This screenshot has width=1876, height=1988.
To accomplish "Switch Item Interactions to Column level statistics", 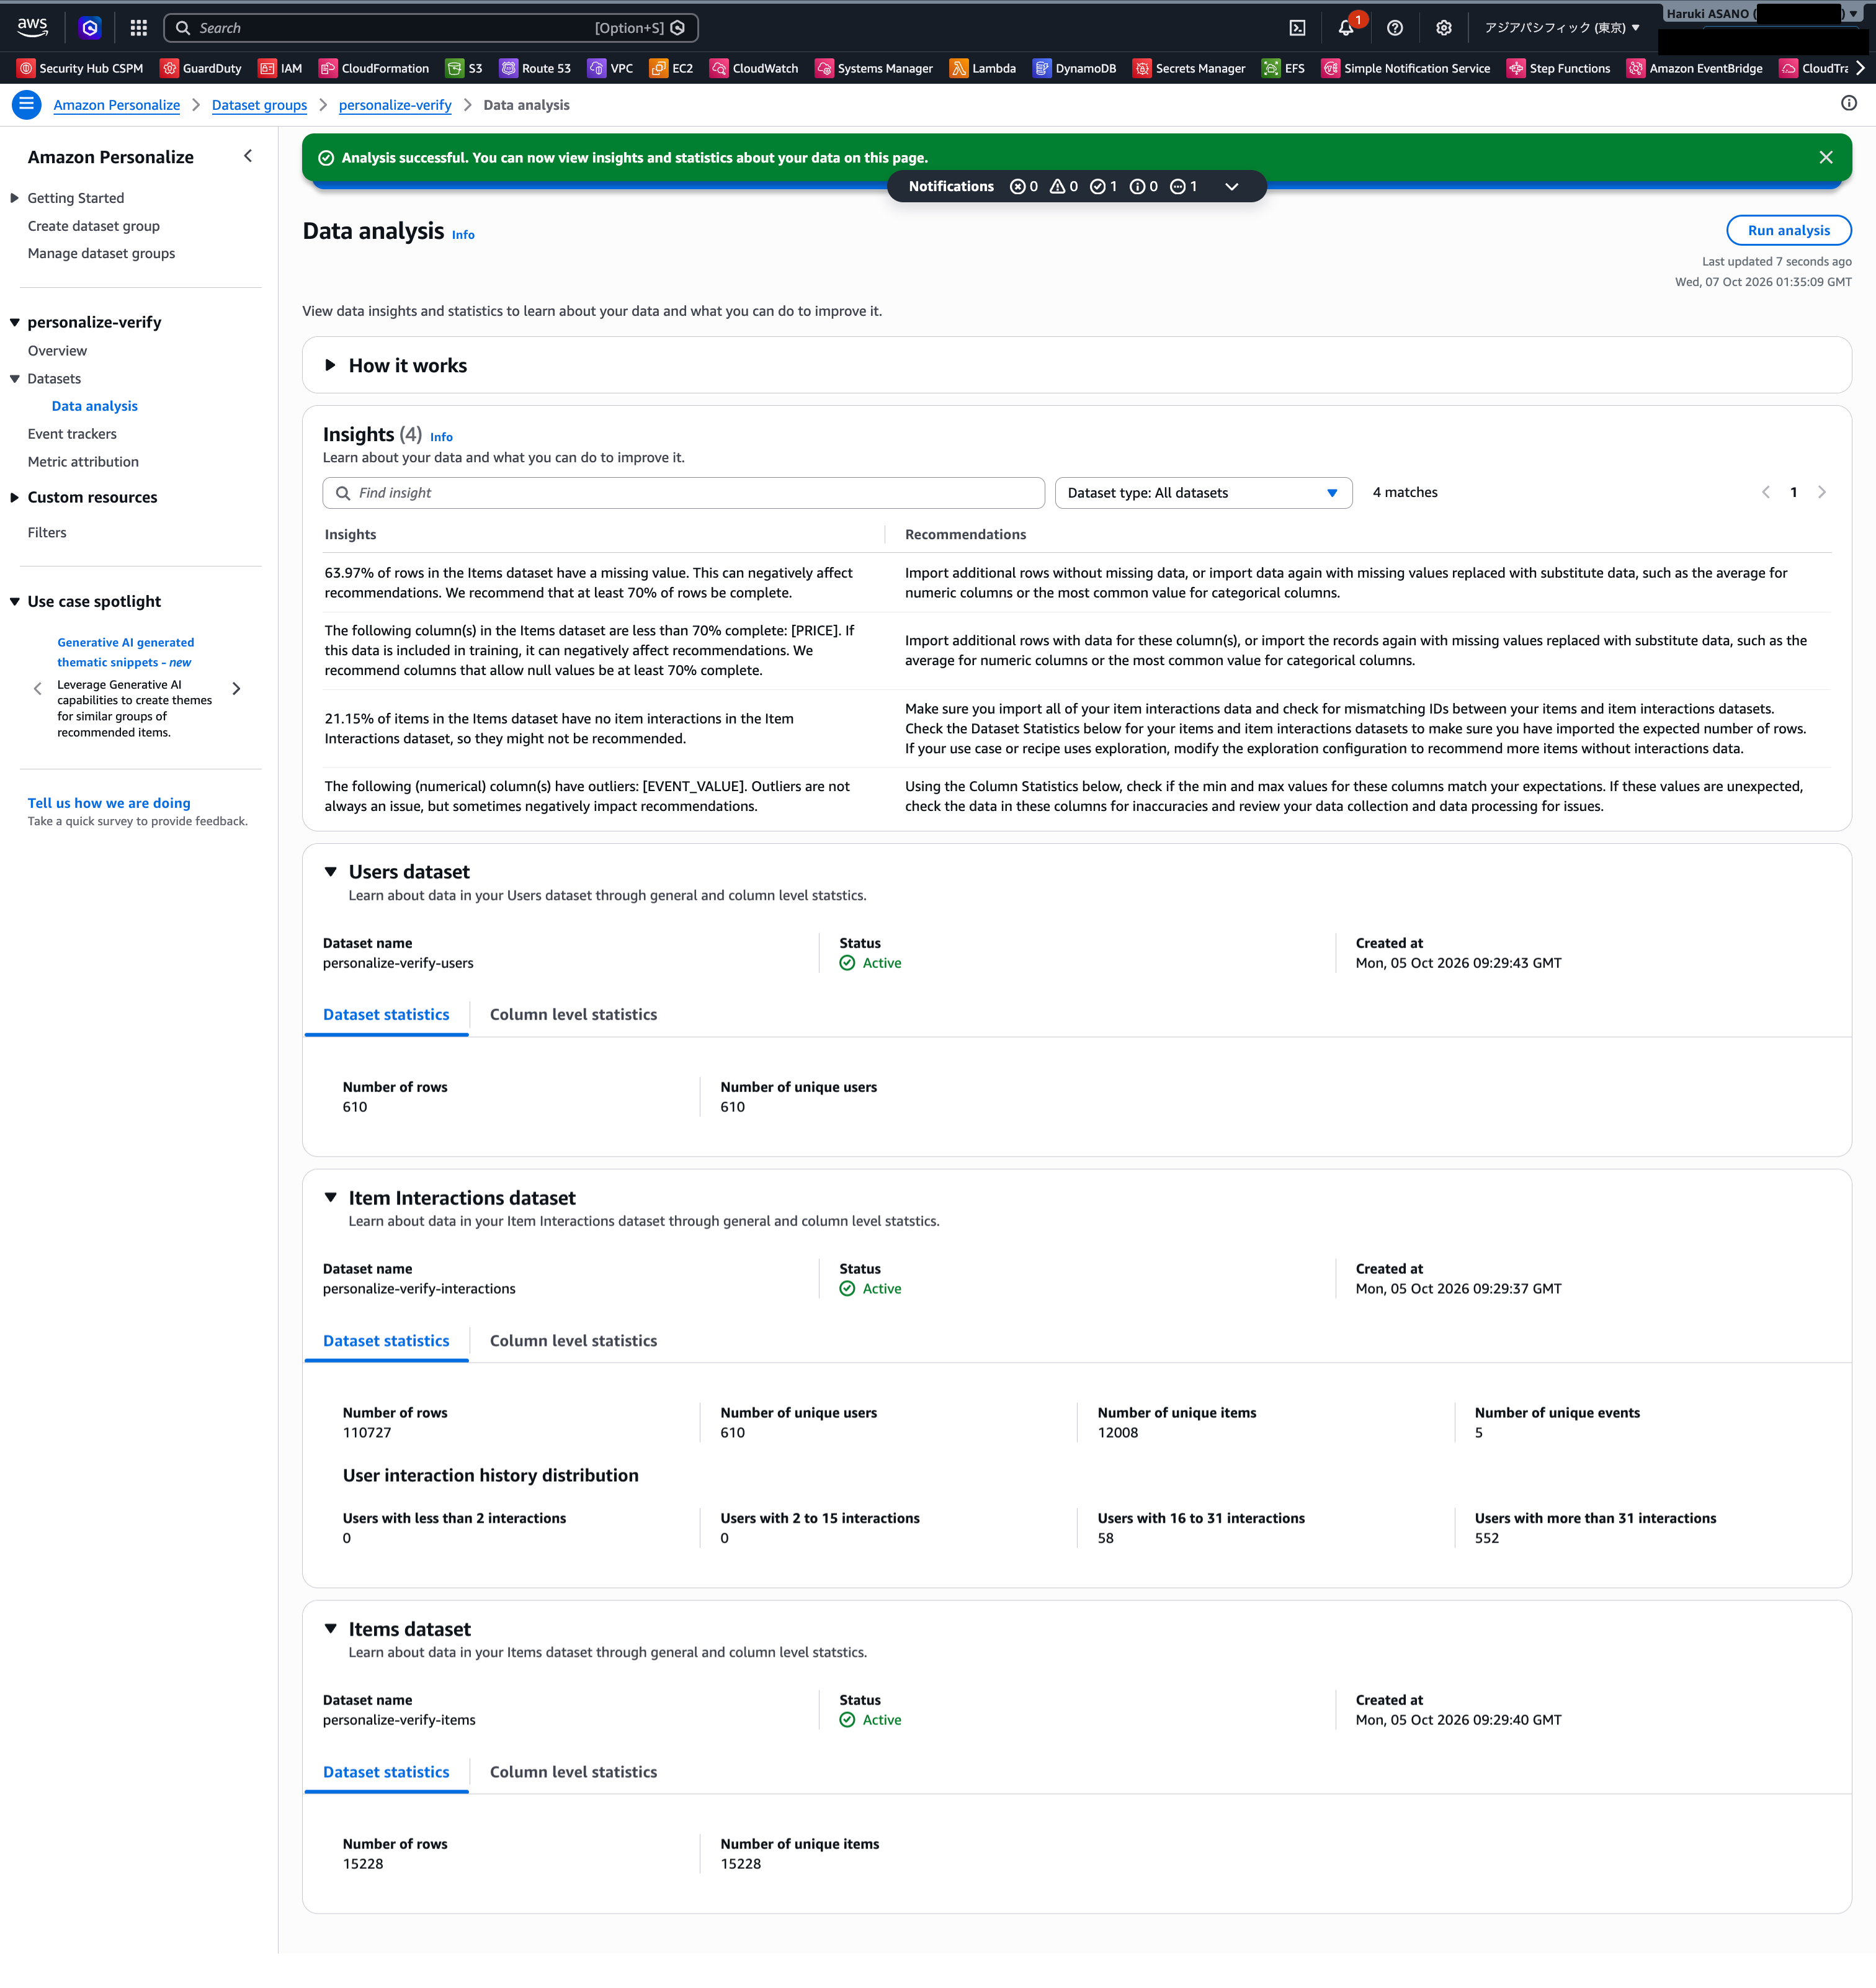I will coord(573,1341).
